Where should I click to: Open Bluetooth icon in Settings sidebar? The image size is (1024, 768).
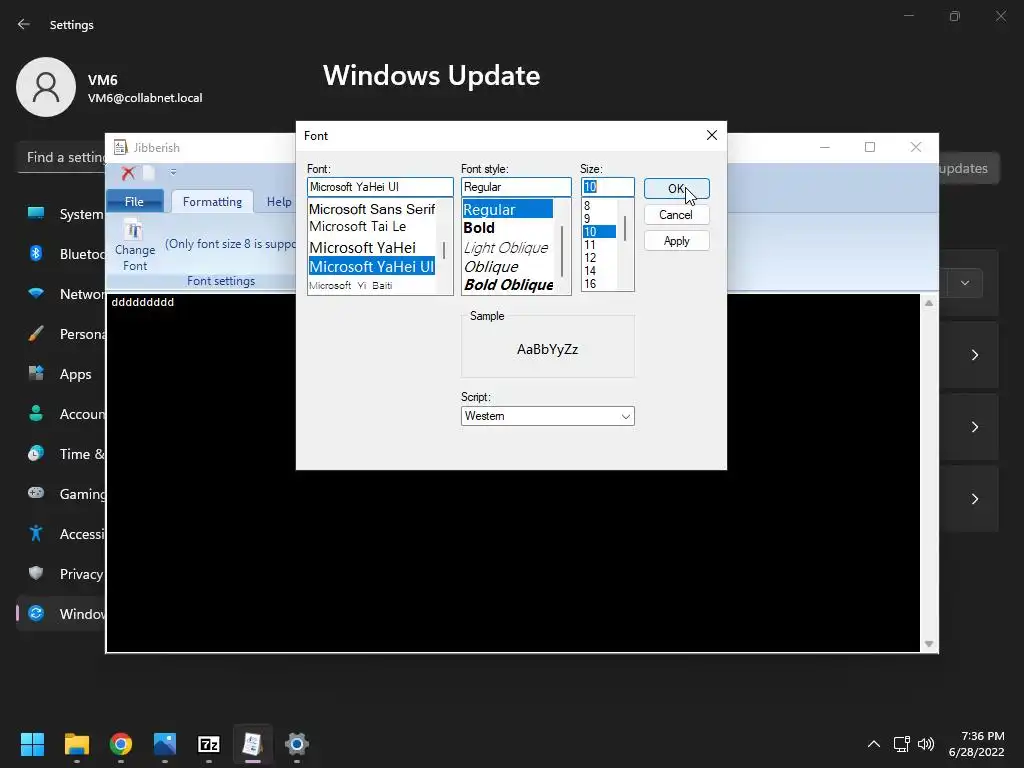(36, 253)
